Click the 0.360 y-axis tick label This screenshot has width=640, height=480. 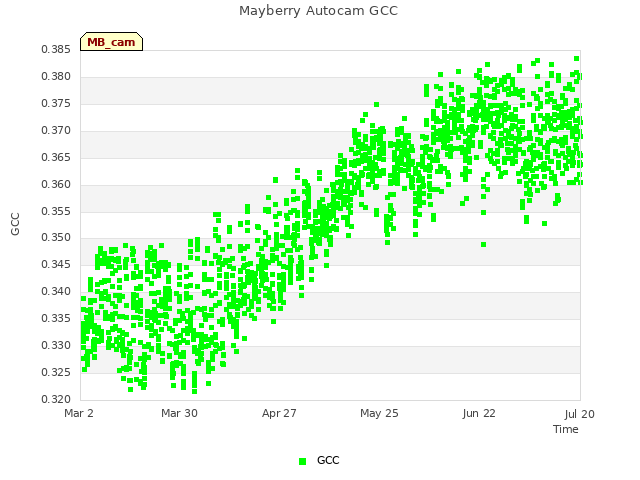[x=56, y=184]
